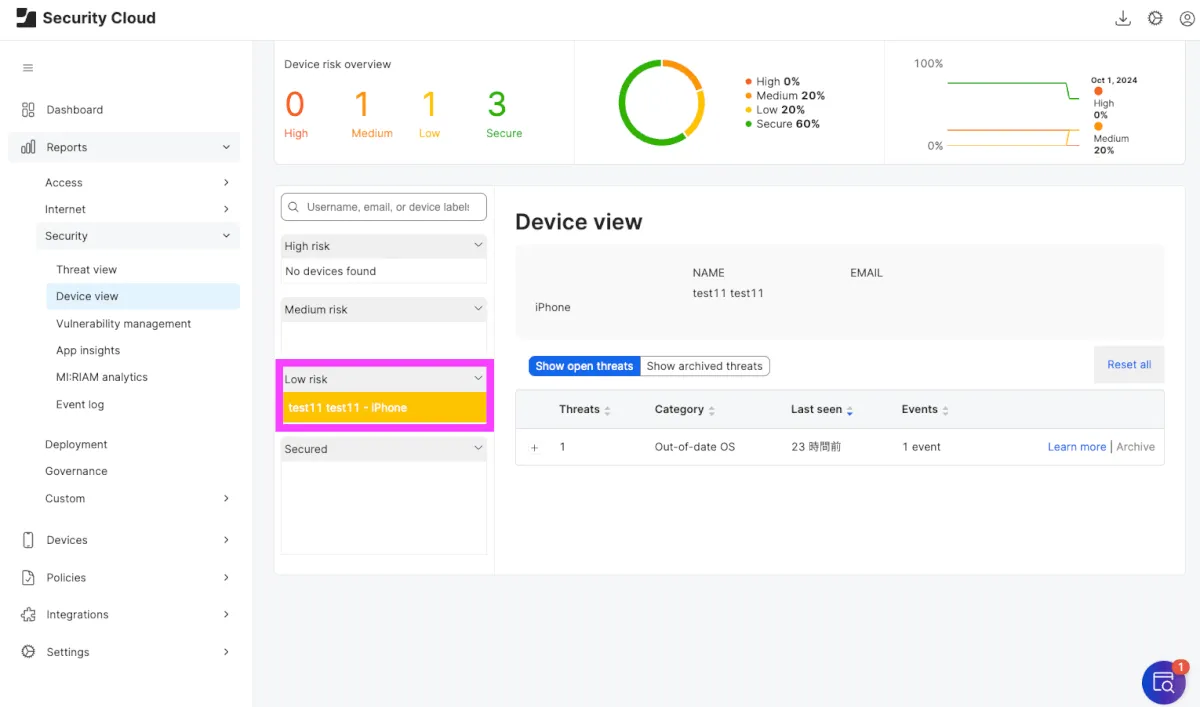Click the Integrations puzzle icon
The width and height of the screenshot is (1200, 707).
pos(28,615)
